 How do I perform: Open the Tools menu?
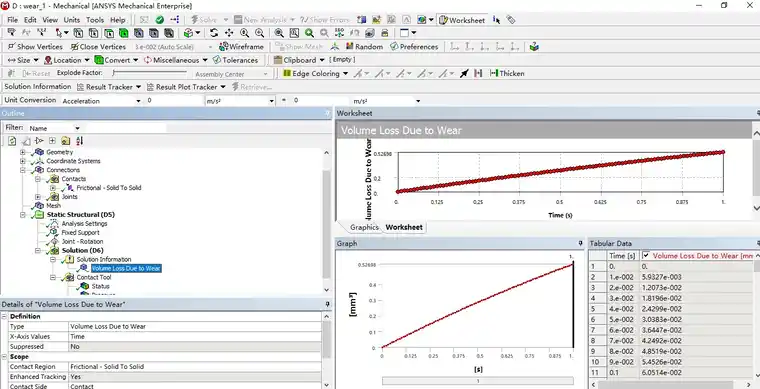point(95,20)
